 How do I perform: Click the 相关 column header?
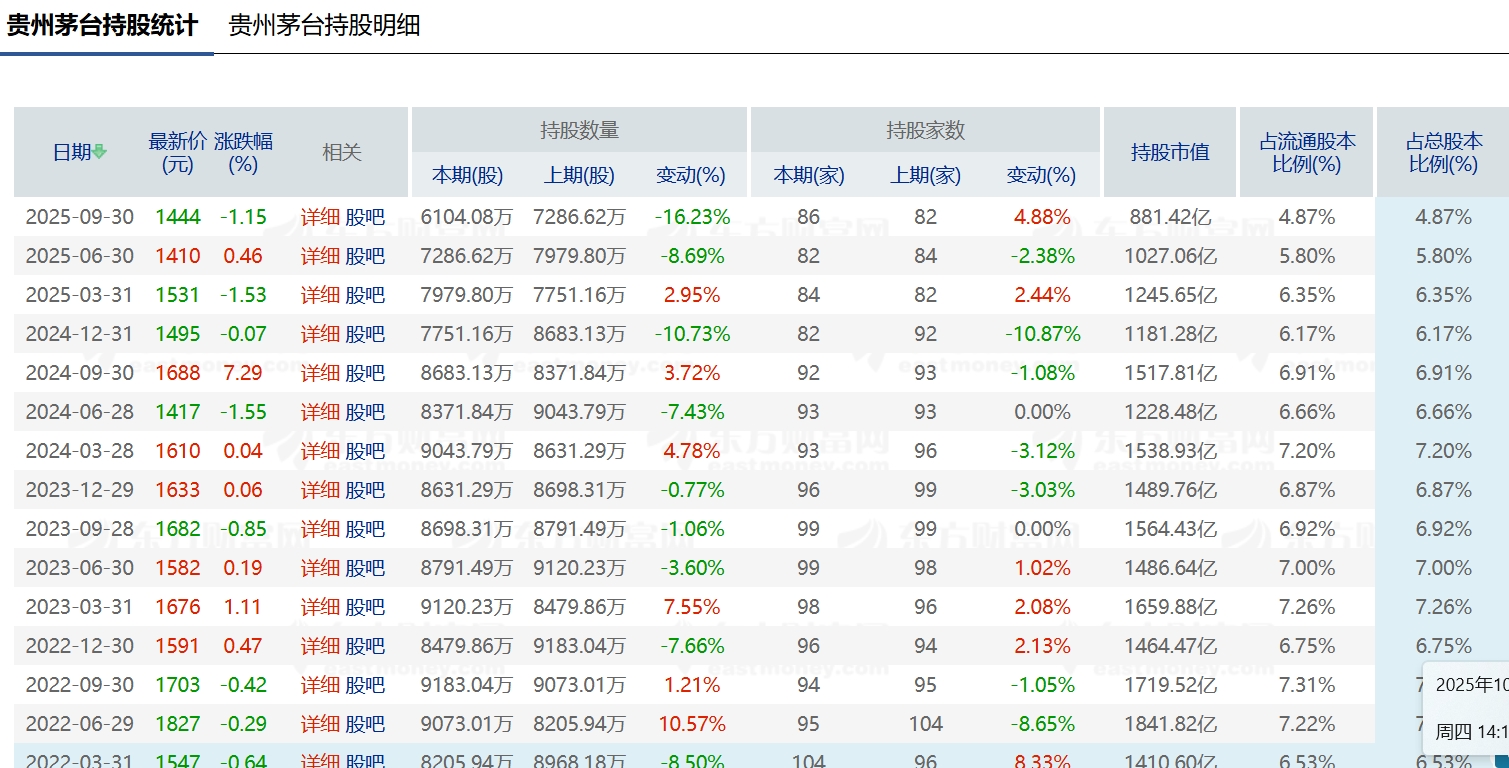[x=341, y=152]
